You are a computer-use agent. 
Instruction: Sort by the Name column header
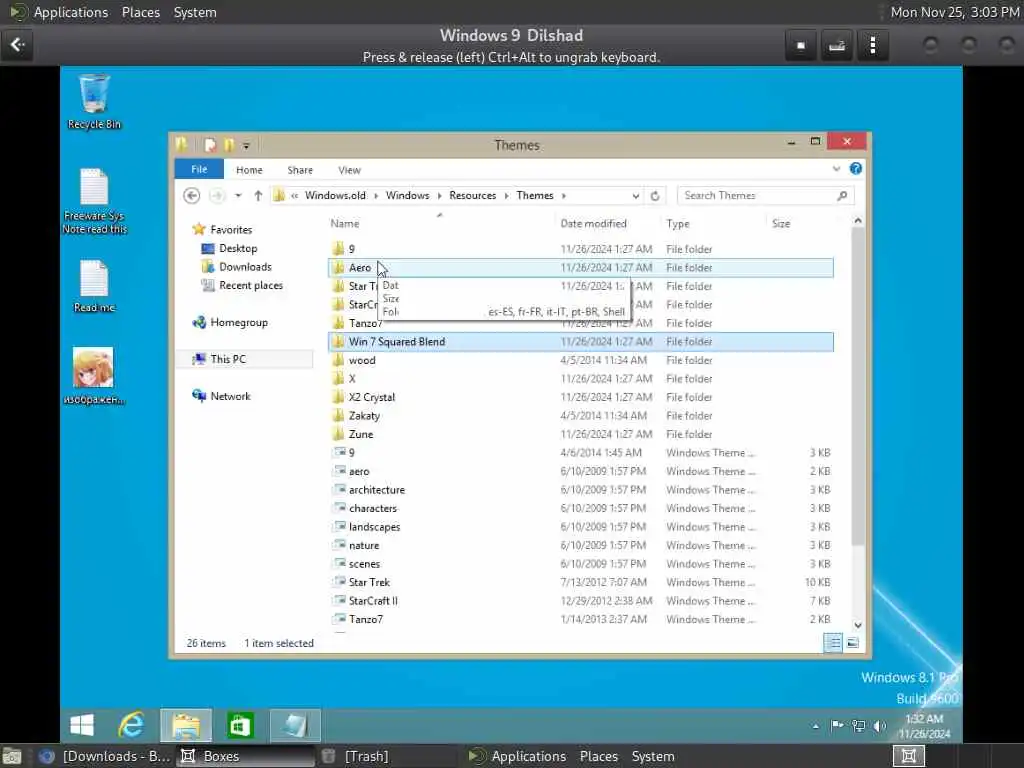[x=345, y=223]
